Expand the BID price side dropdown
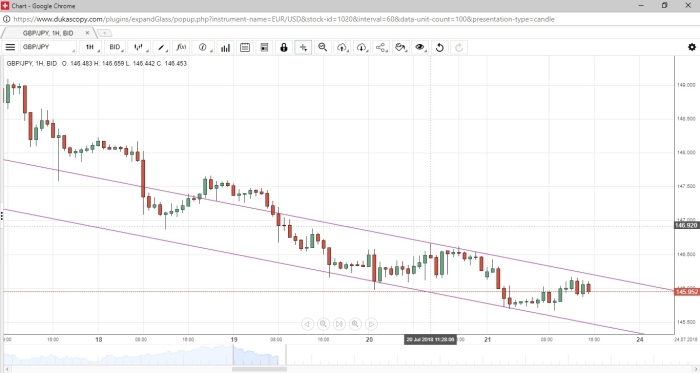 pyautogui.click(x=116, y=47)
